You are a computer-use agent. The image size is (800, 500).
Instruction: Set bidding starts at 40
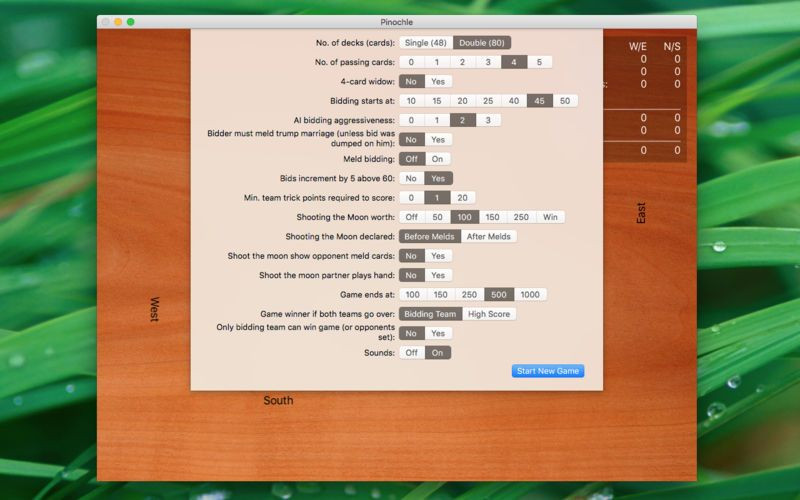pyautogui.click(x=514, y=101)
